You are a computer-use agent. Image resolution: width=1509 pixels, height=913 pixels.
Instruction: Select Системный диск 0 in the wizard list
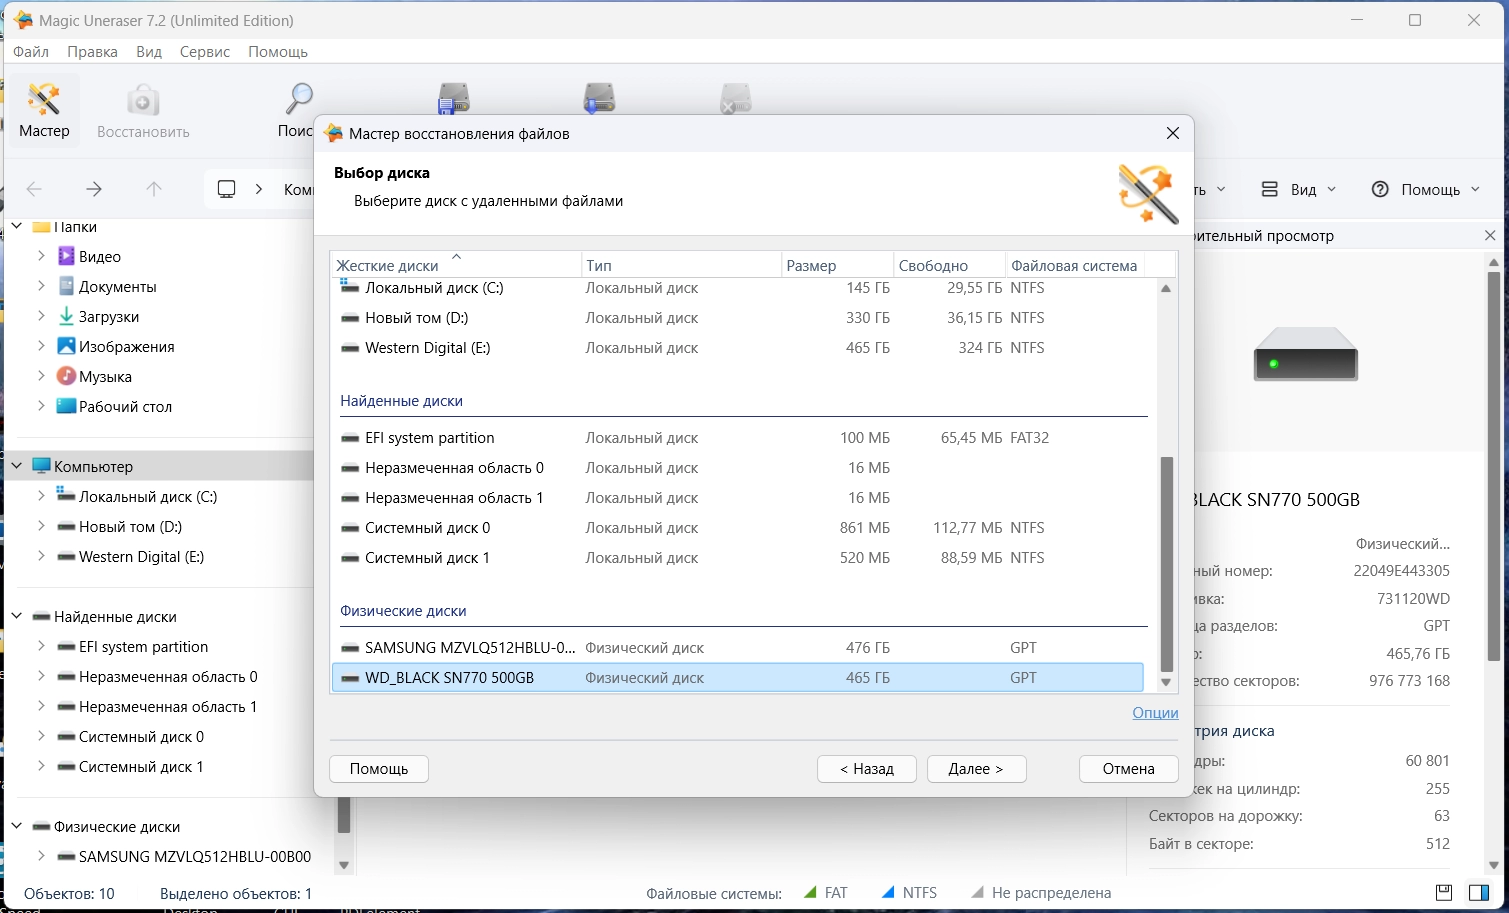pyautogui.click(x=737, y=528)
